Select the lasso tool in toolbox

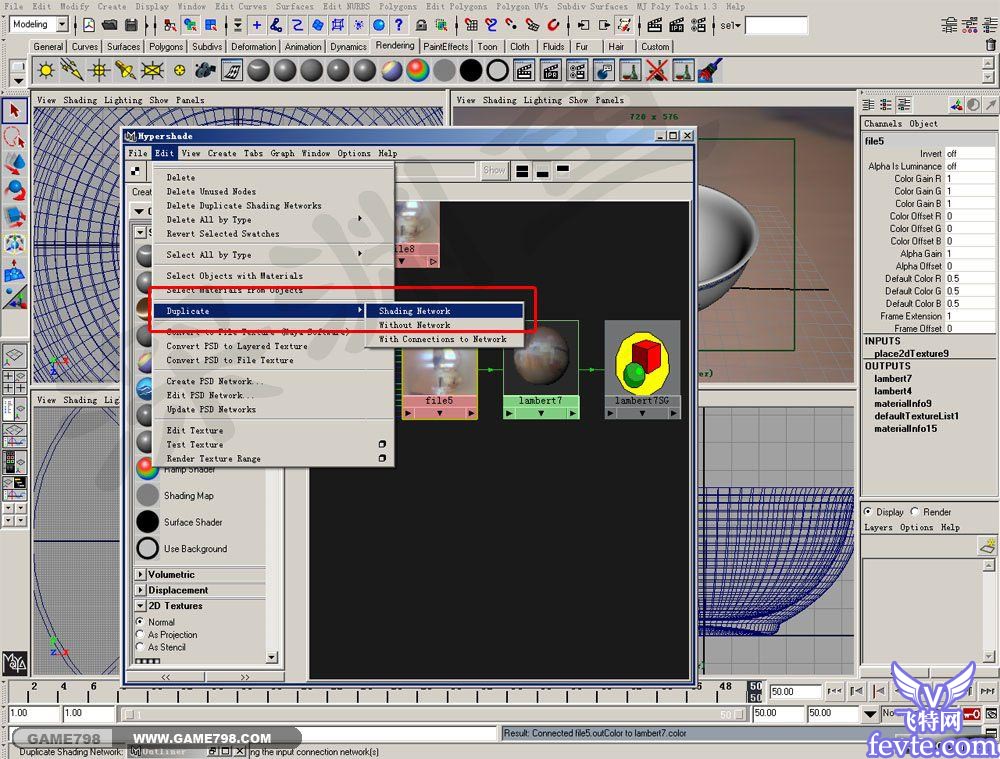14,137
